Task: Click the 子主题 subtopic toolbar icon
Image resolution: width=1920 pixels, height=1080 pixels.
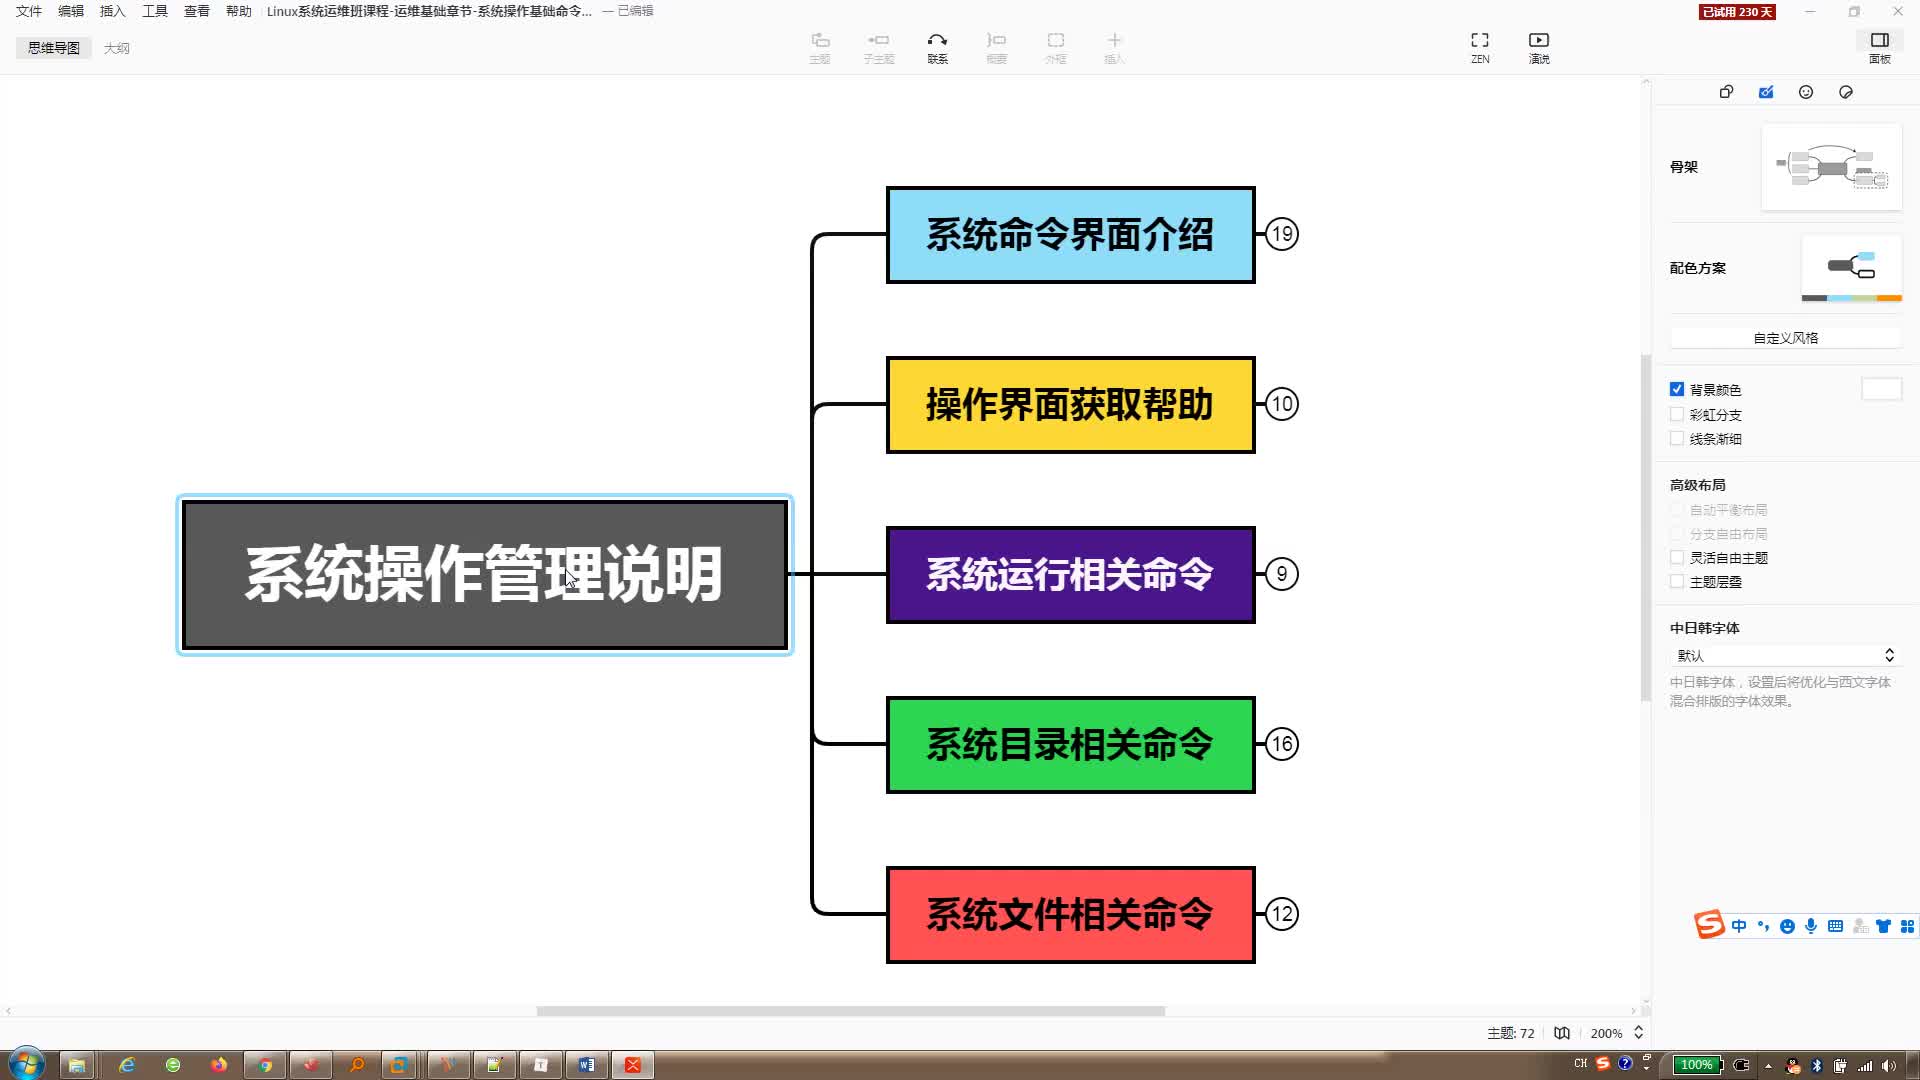Action: point(879,47)
